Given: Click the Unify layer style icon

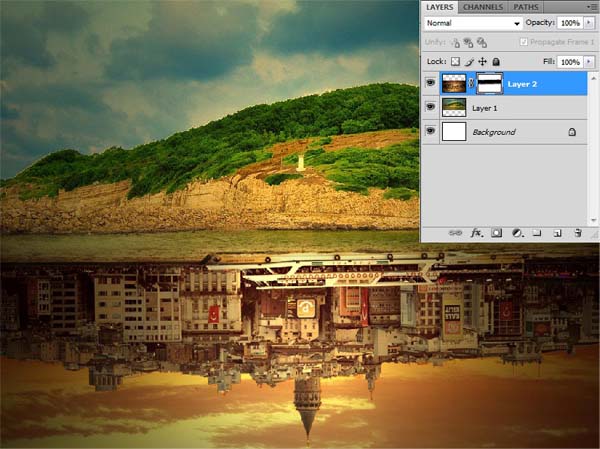Looking at the screenshot, I should pyautogui.click(x=481, y=42).
